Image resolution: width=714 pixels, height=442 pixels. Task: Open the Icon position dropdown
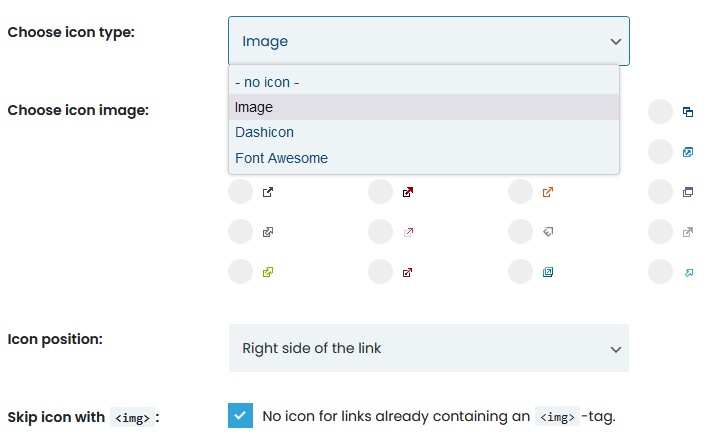point(429,348)
